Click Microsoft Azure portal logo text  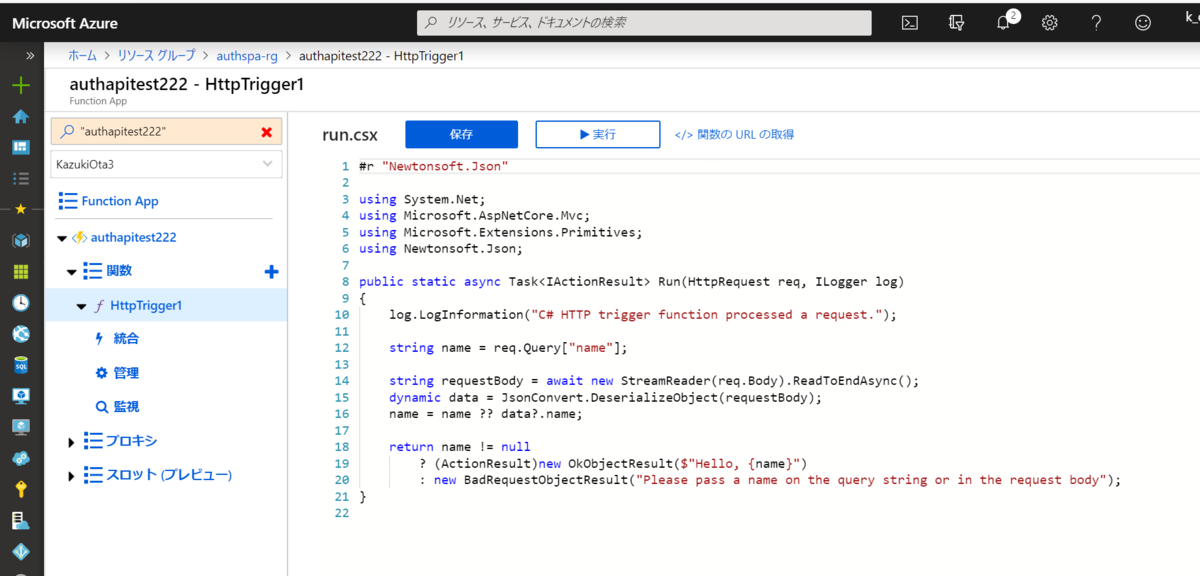65,22
